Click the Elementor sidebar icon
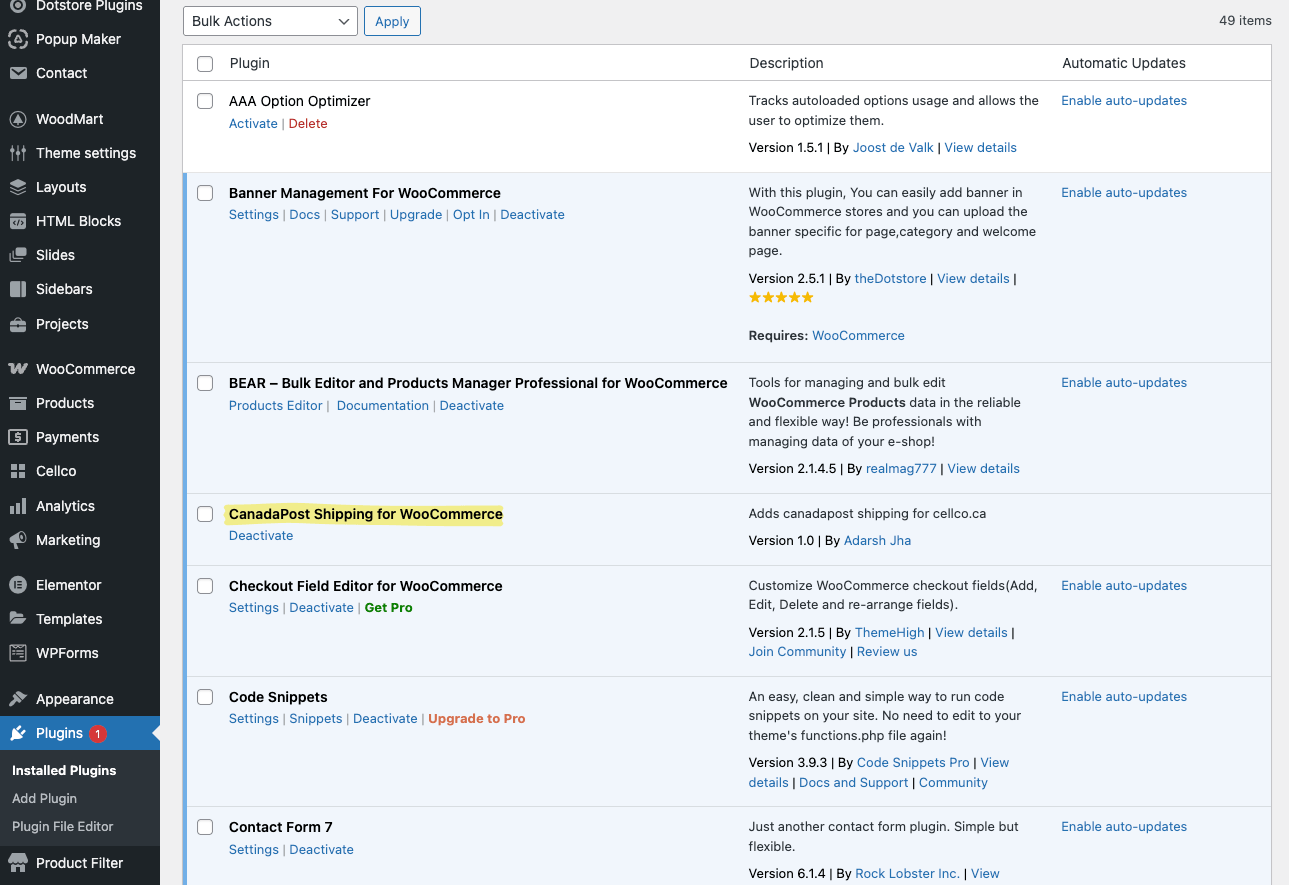The image size is (1289, 885). point(17,585)
